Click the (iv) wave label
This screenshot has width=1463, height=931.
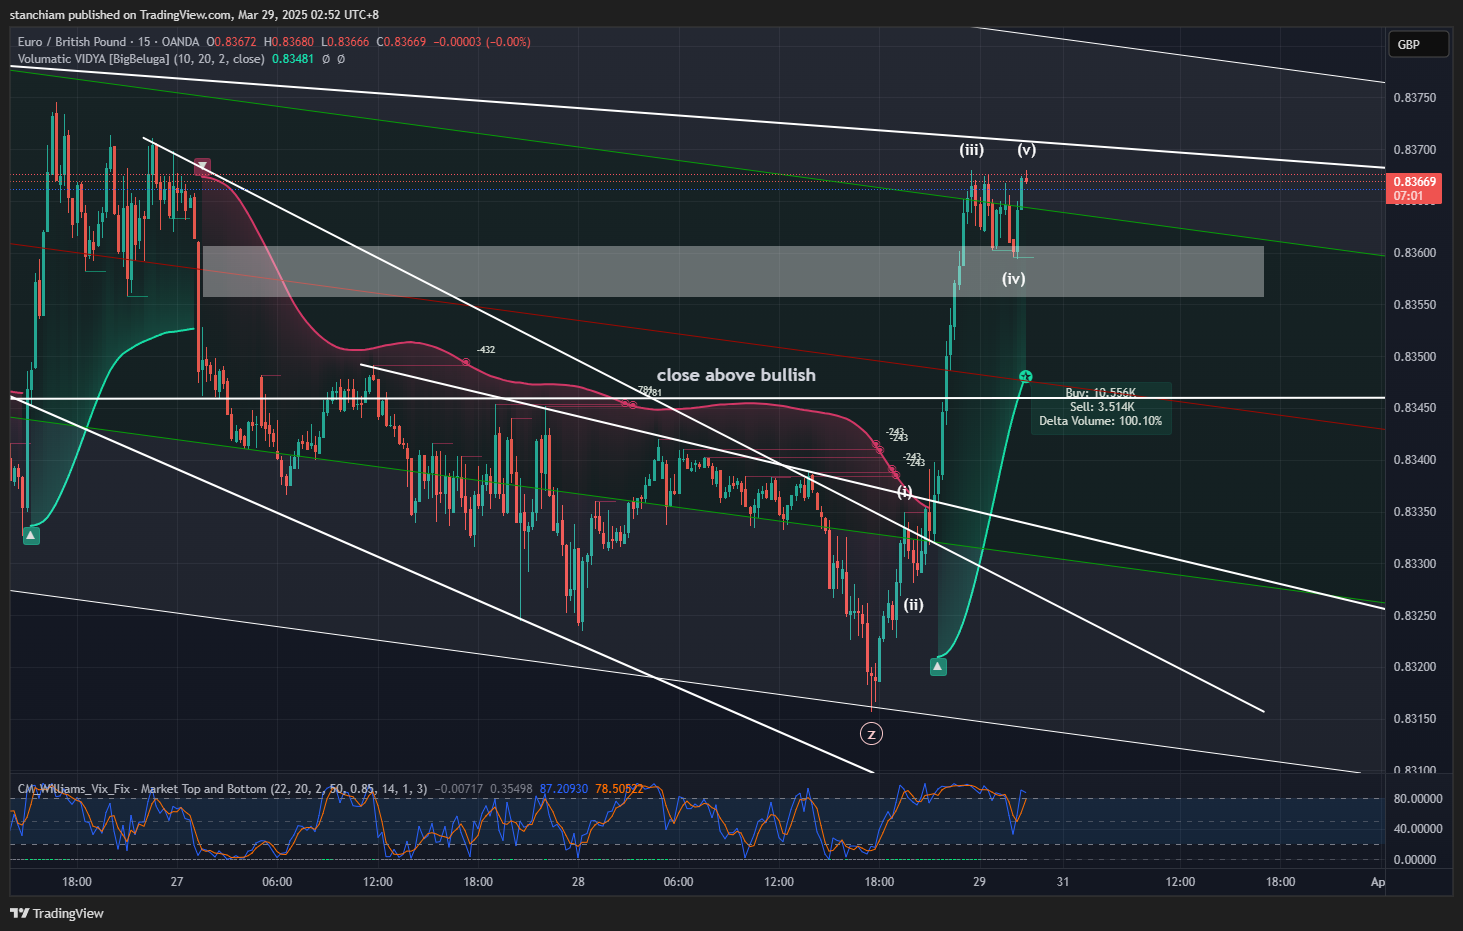(x=1014, y=279)
